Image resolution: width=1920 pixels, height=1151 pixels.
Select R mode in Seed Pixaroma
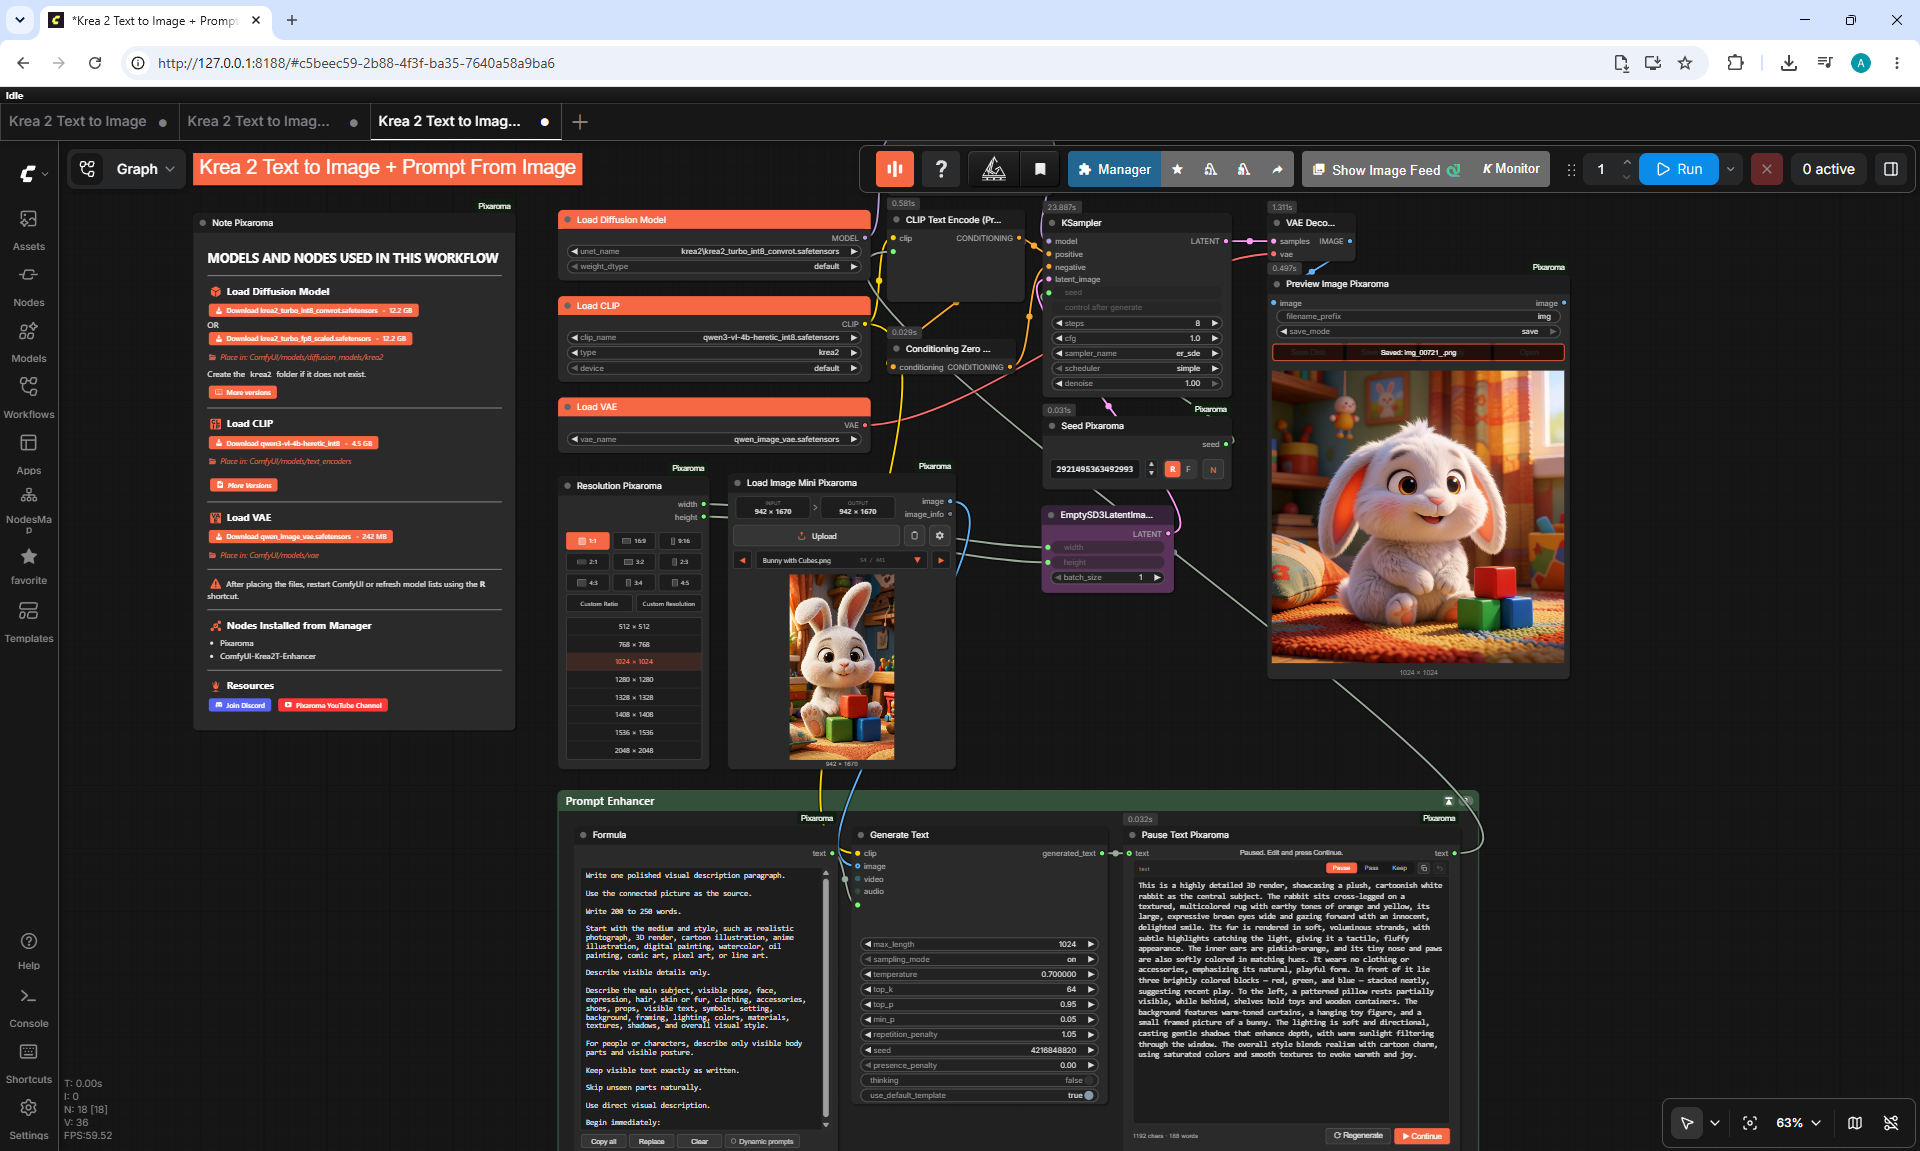[x=1172, y=469]
